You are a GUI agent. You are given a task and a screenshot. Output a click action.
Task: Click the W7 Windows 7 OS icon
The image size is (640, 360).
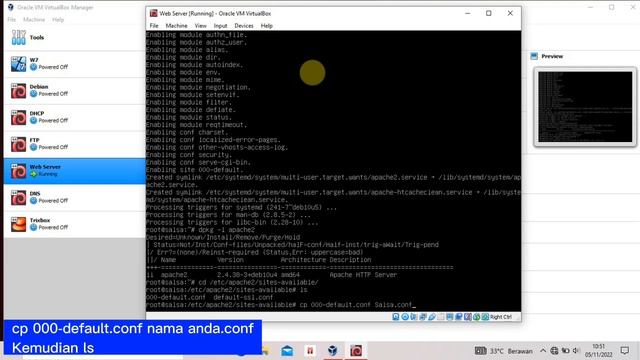point(18,64)
